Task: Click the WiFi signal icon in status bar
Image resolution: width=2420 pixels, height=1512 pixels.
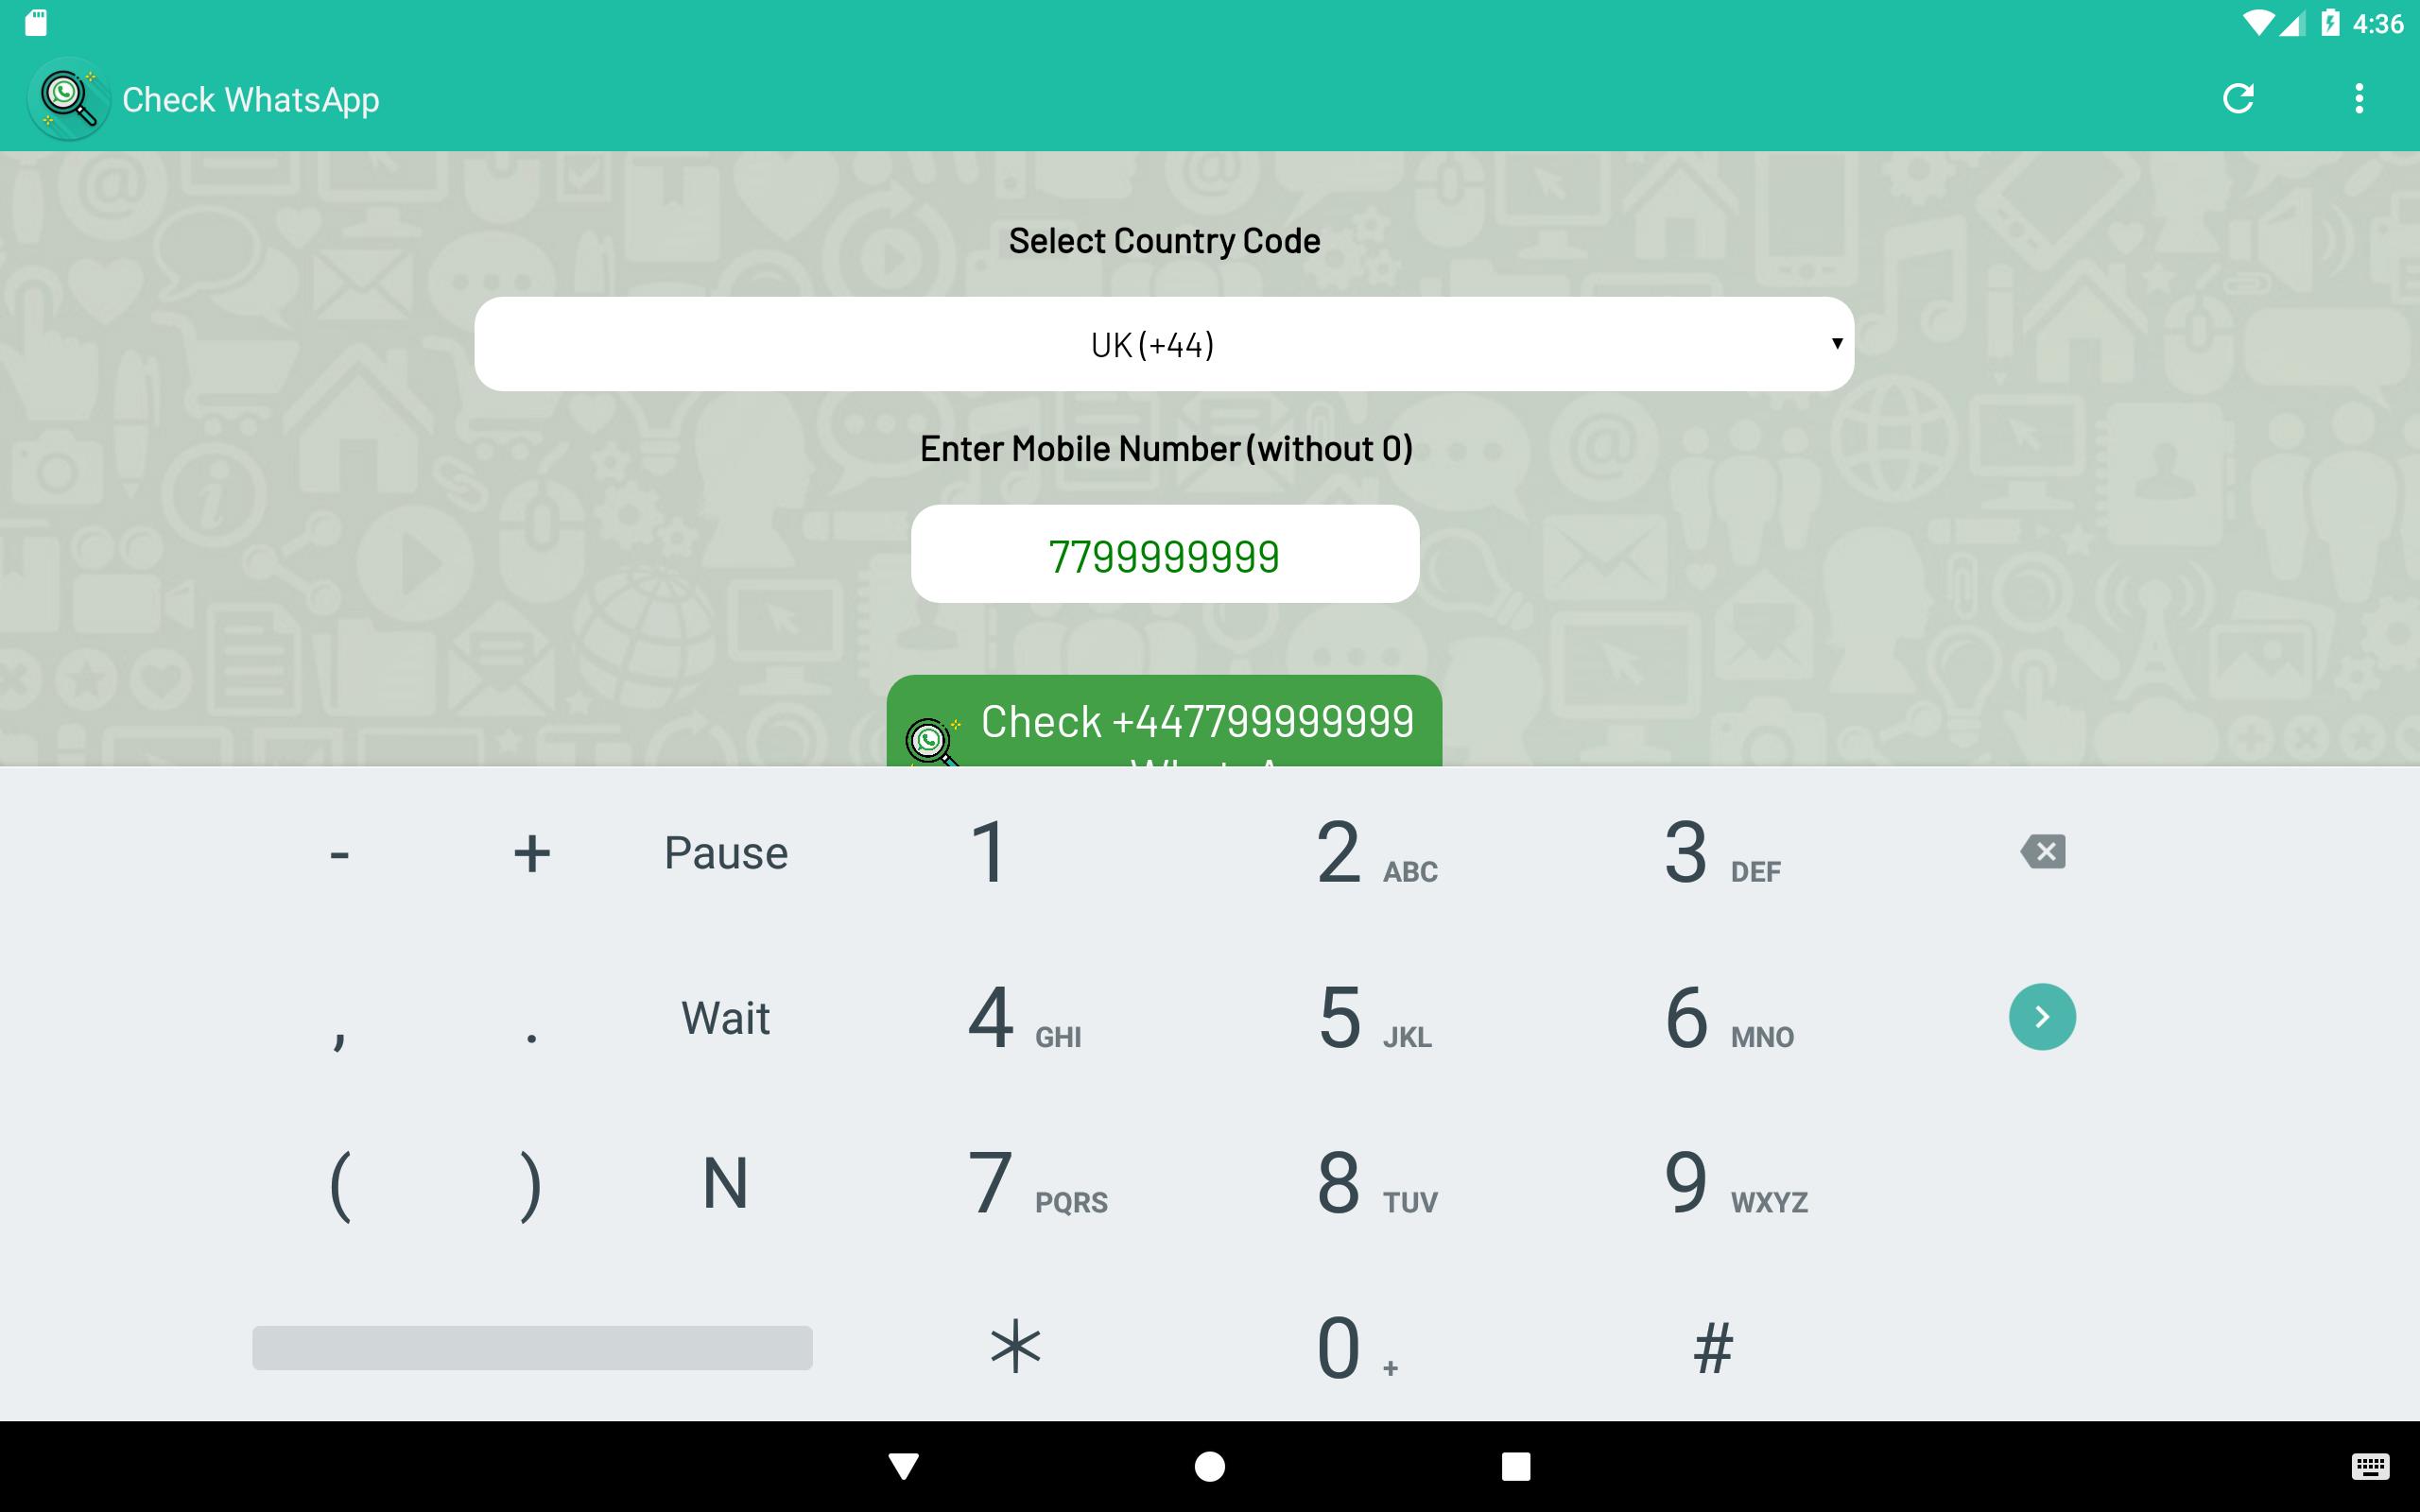Action: (2253, 23)
